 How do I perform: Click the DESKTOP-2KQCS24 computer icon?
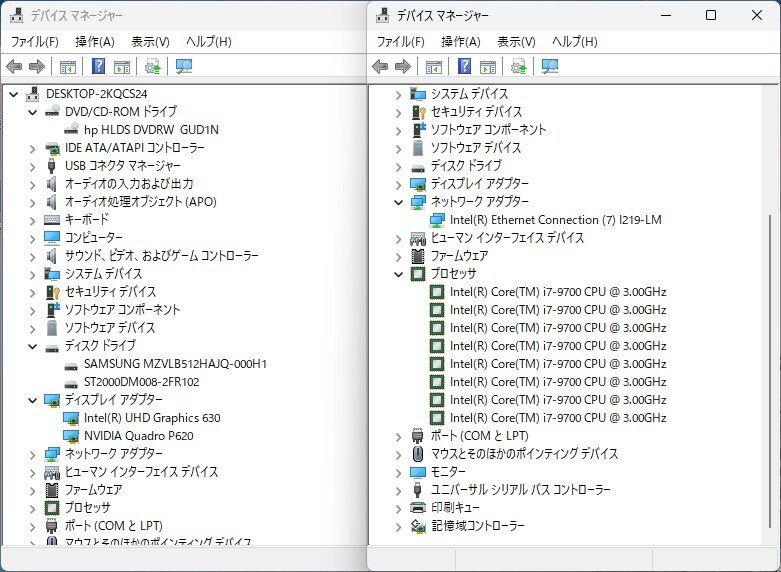[x=33, y=94]
